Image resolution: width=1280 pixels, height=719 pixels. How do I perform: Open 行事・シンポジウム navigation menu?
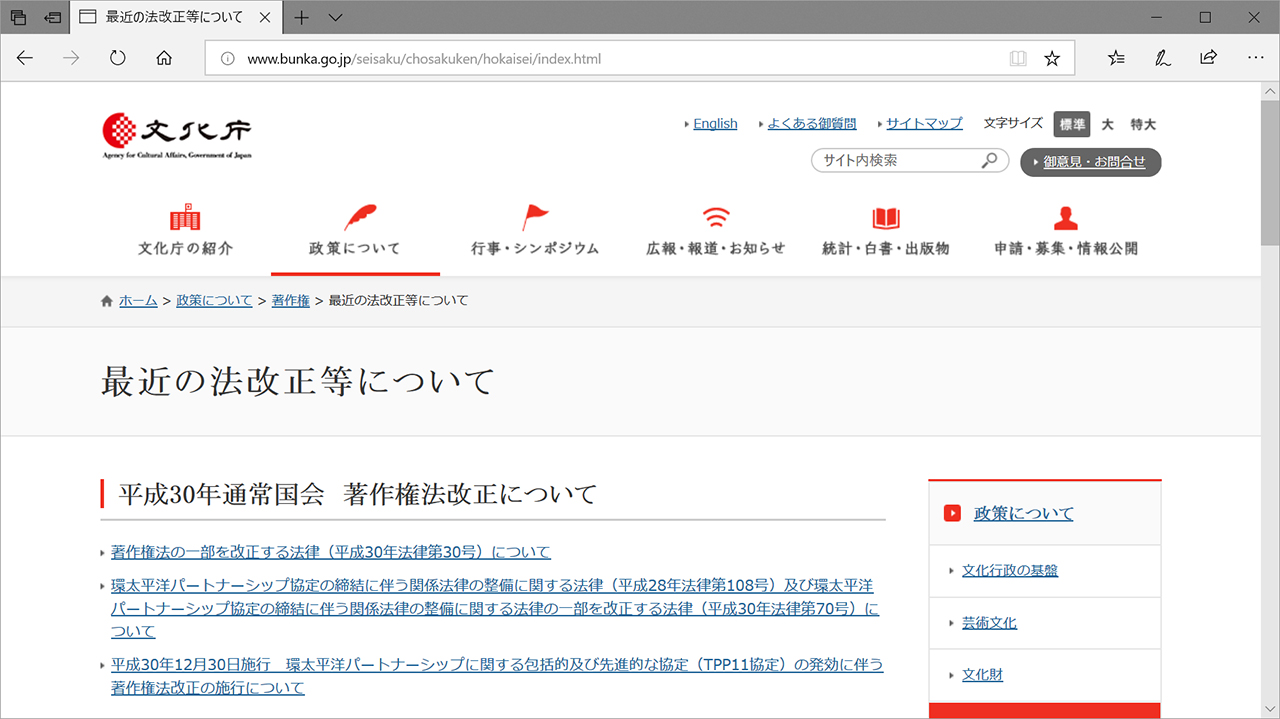point(535,231)
